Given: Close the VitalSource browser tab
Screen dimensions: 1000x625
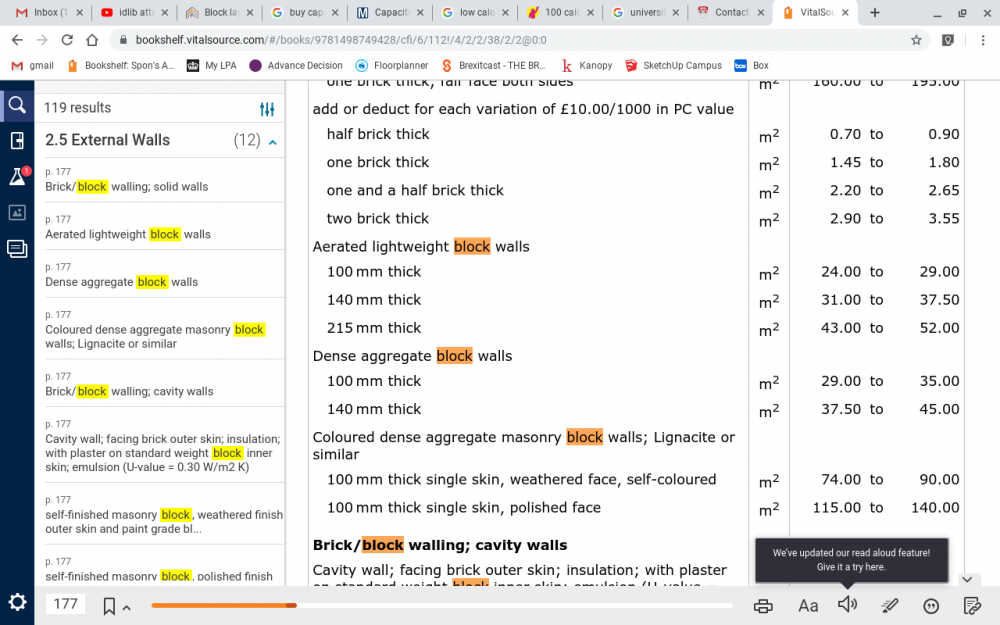Looking at the screenshot, I should [845, 12].
